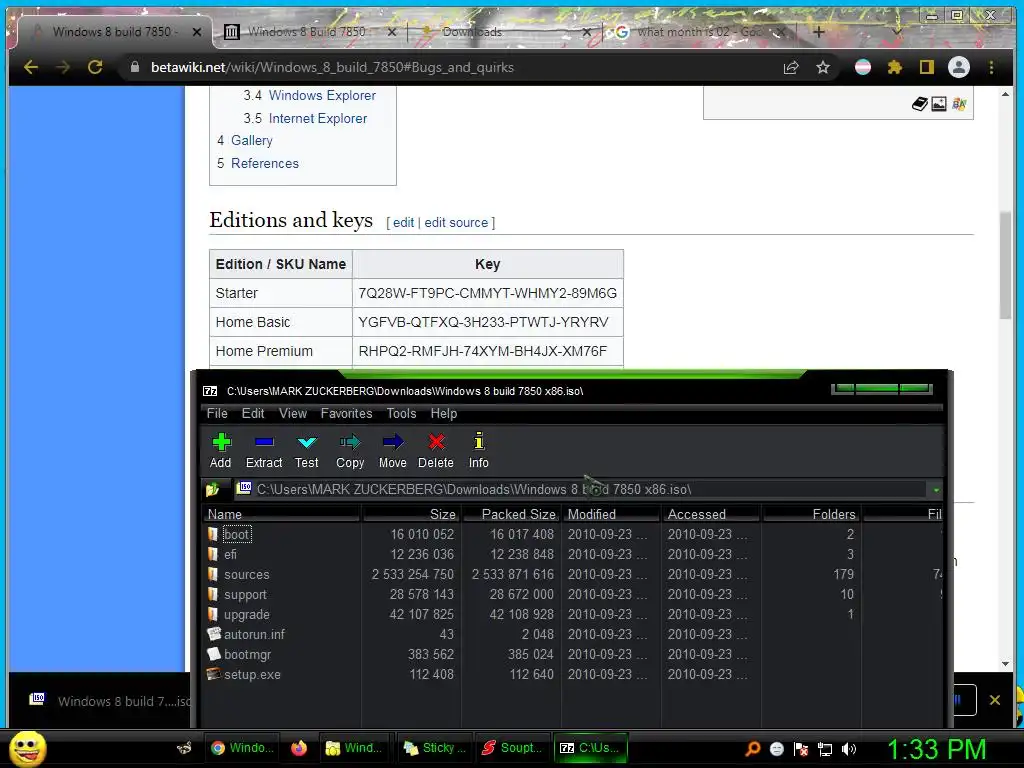This screenshot has height=768, width=1024.
Task: Open the Favorites menu in 7-Zip
Action: click(346, 413)
